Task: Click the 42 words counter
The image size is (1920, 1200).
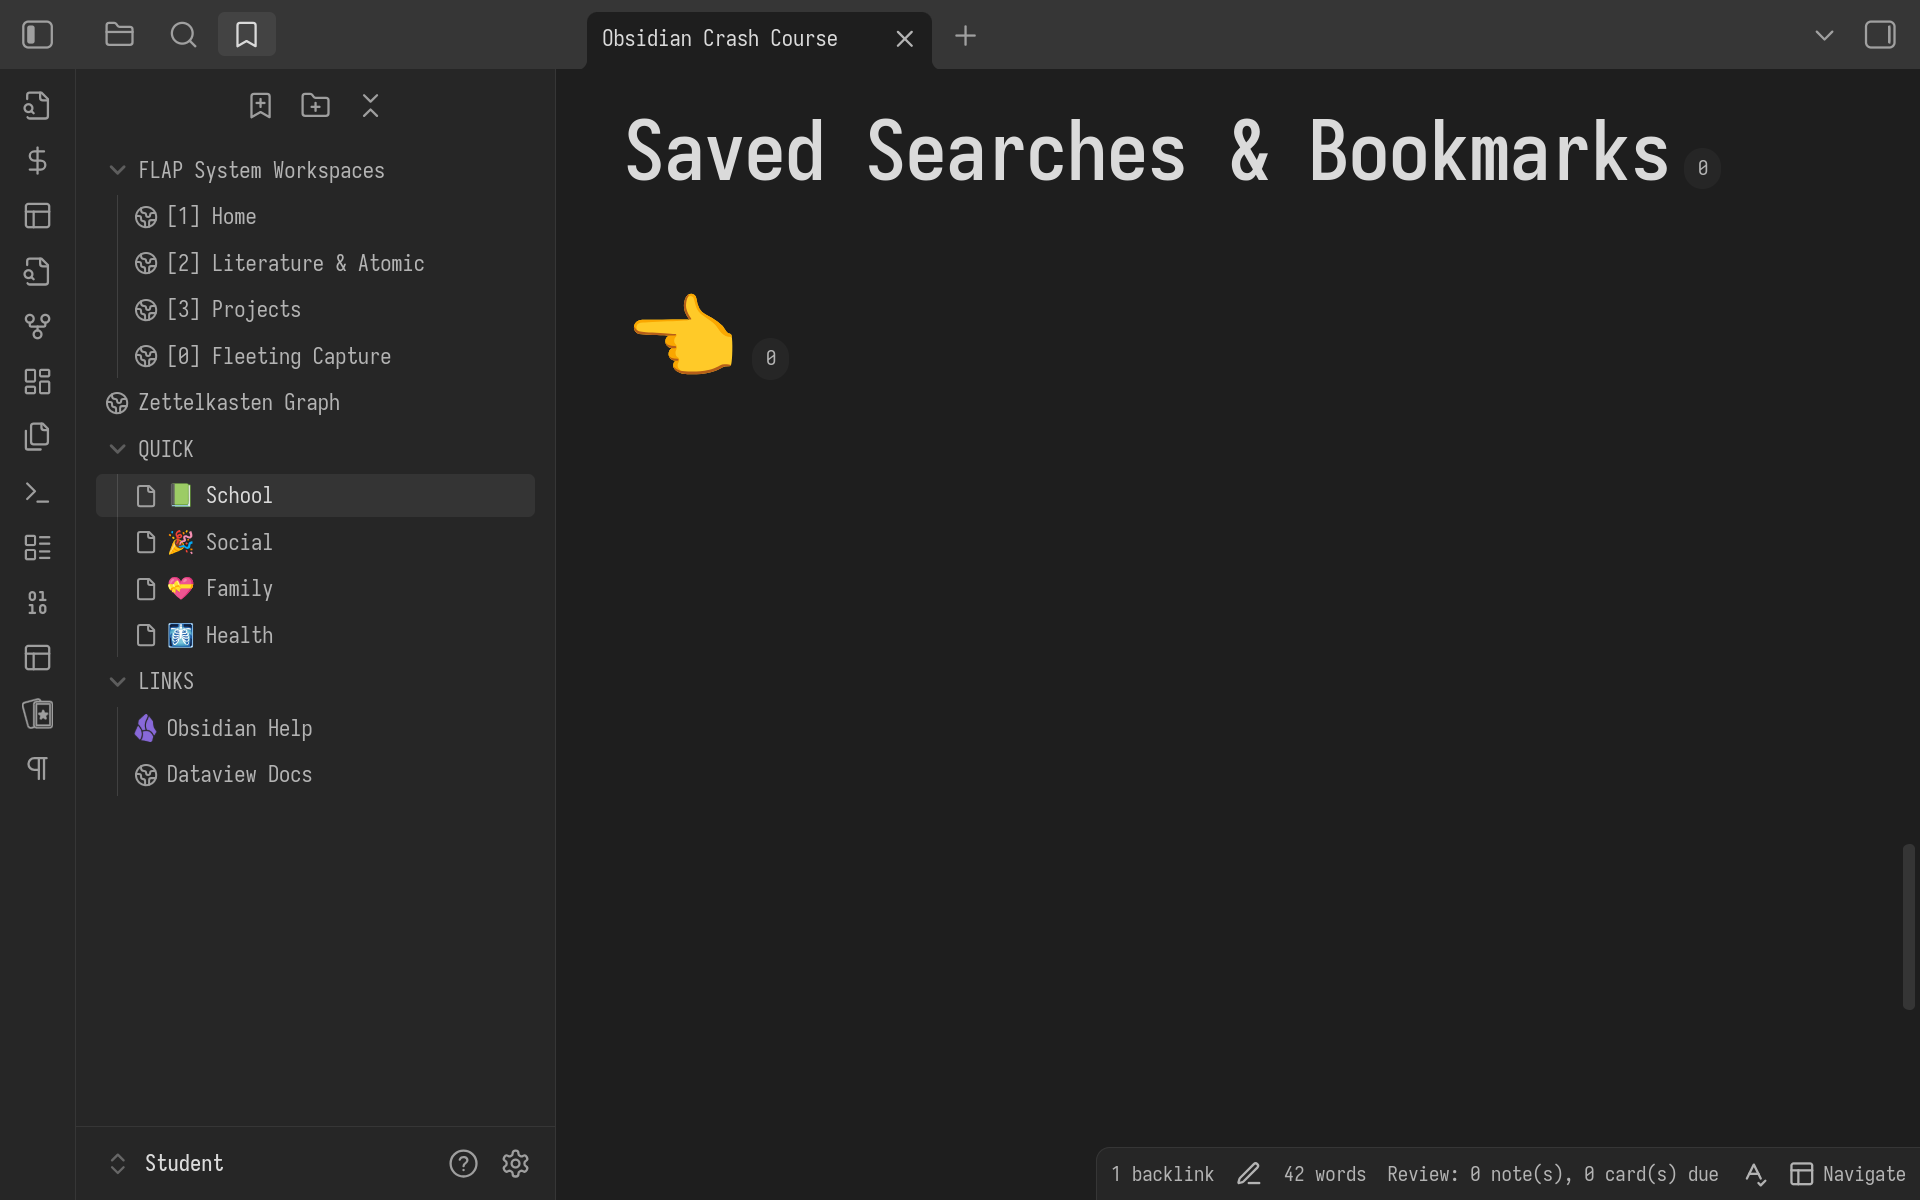Action: click(x=1325, y=1174)
